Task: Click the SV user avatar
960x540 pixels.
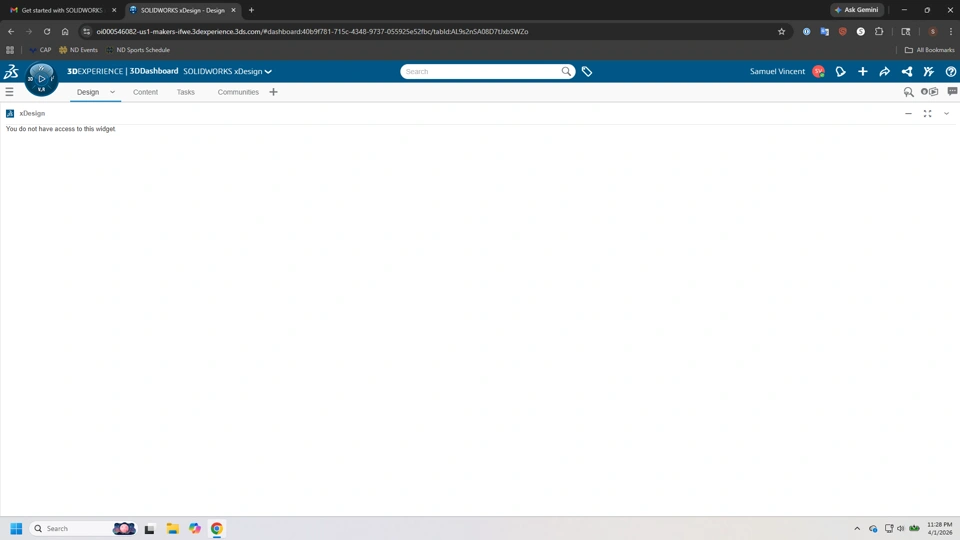Action: (x=819, y=72)
